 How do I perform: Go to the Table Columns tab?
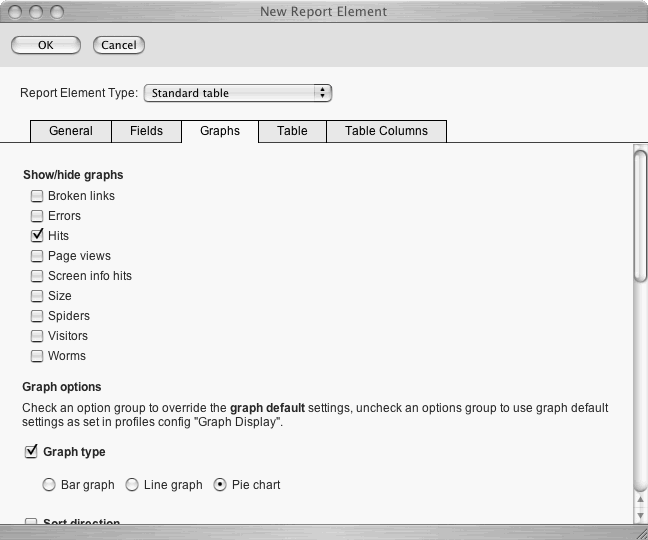[386, 131]
